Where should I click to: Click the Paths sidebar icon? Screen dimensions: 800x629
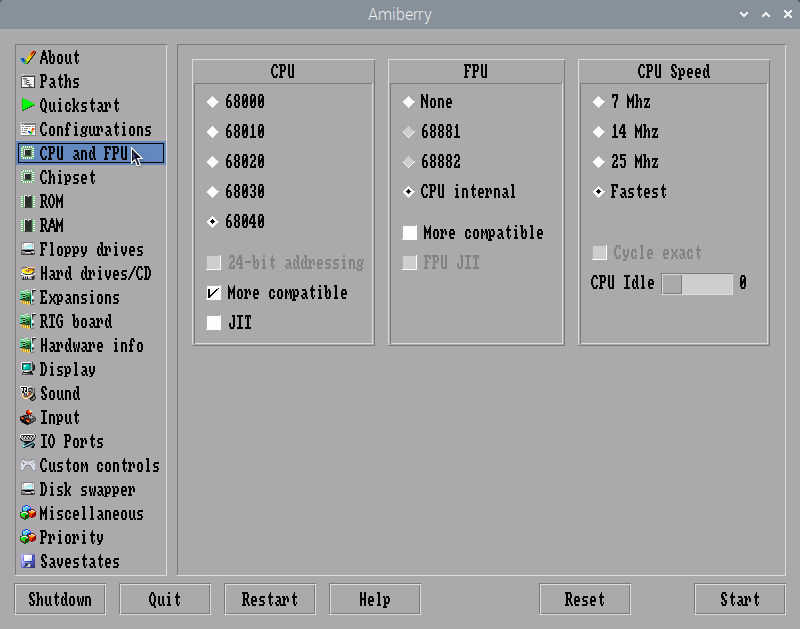(x=28, y=81)
